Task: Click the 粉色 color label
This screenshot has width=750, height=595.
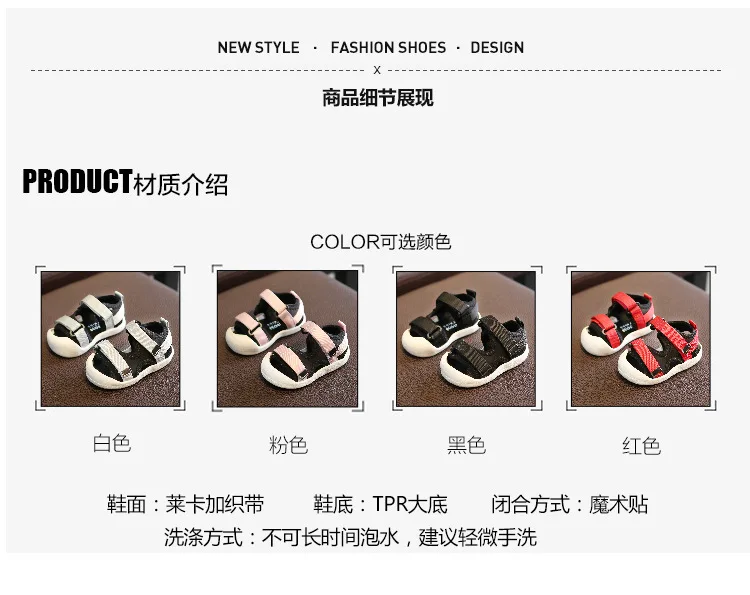Action: pos(288,445)
